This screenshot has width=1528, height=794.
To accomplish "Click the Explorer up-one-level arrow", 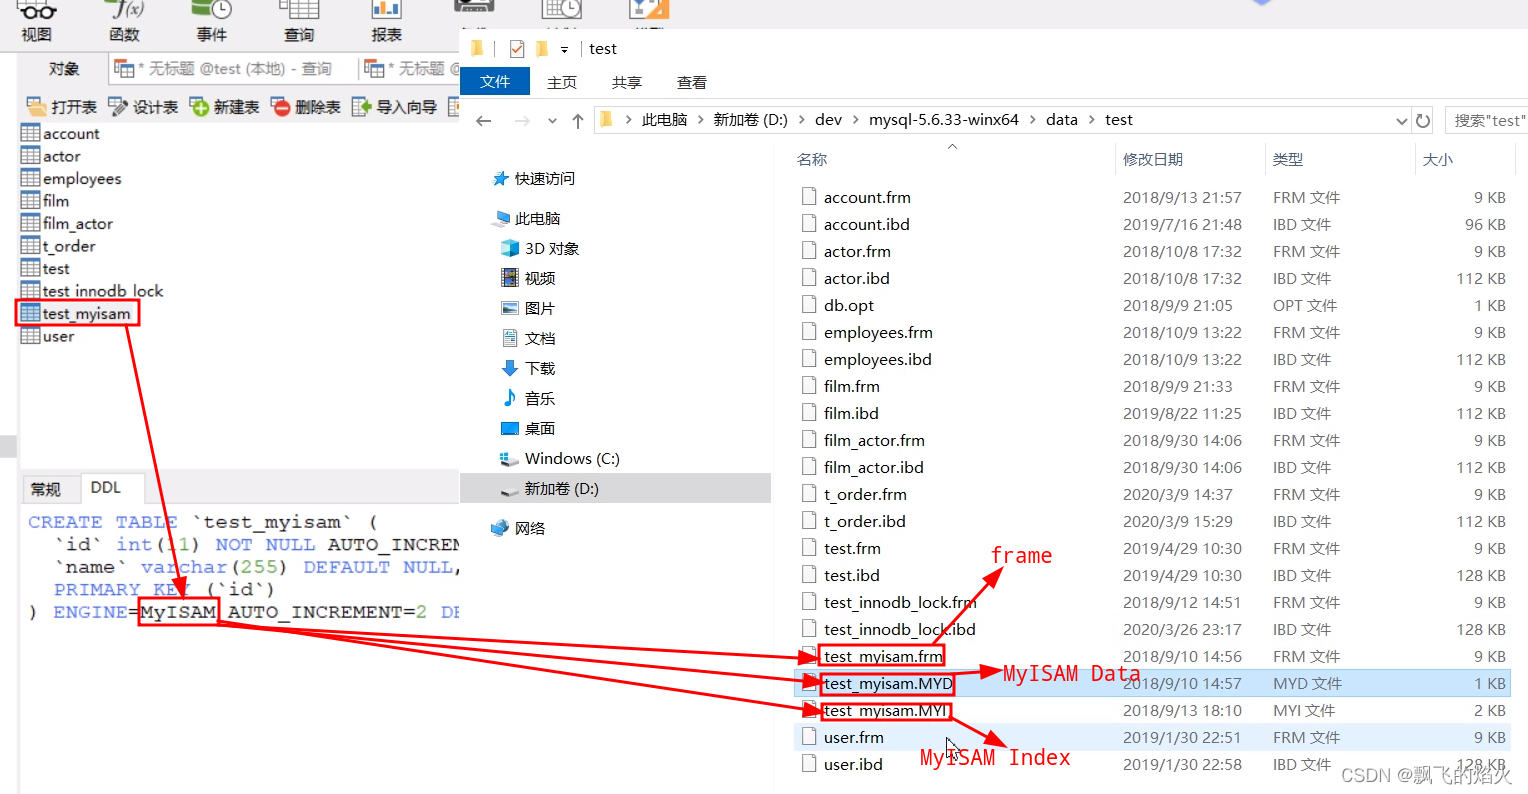I will (x=578, y=120).
